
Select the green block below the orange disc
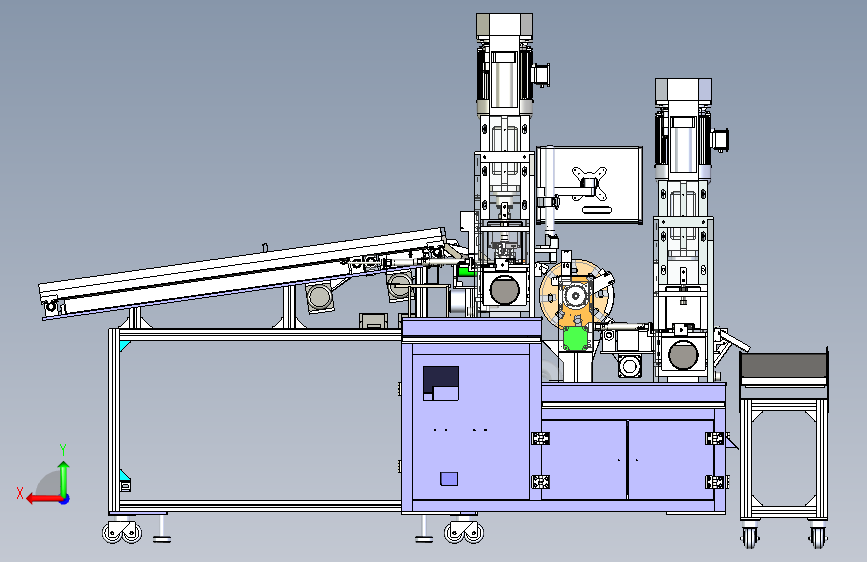click(576, 339)
